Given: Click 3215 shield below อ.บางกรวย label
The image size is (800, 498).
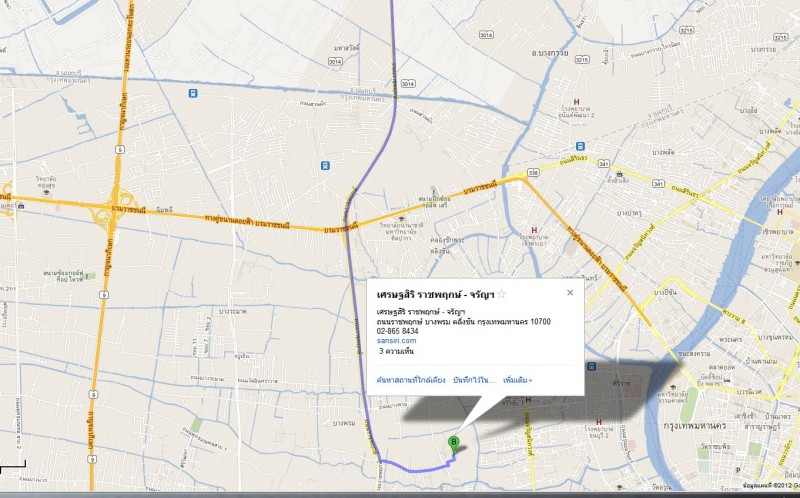Looking at the screenshot, I should pos(582,60).
